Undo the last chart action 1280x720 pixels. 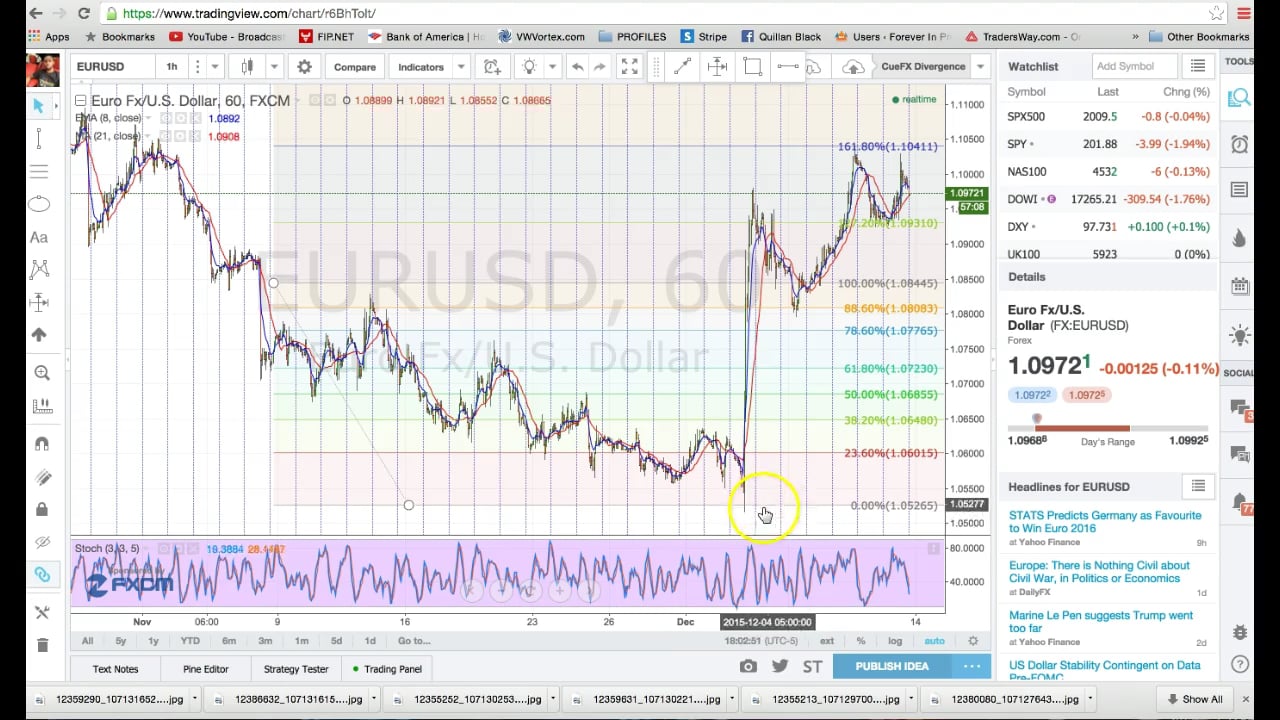click(x=577, y=67)
